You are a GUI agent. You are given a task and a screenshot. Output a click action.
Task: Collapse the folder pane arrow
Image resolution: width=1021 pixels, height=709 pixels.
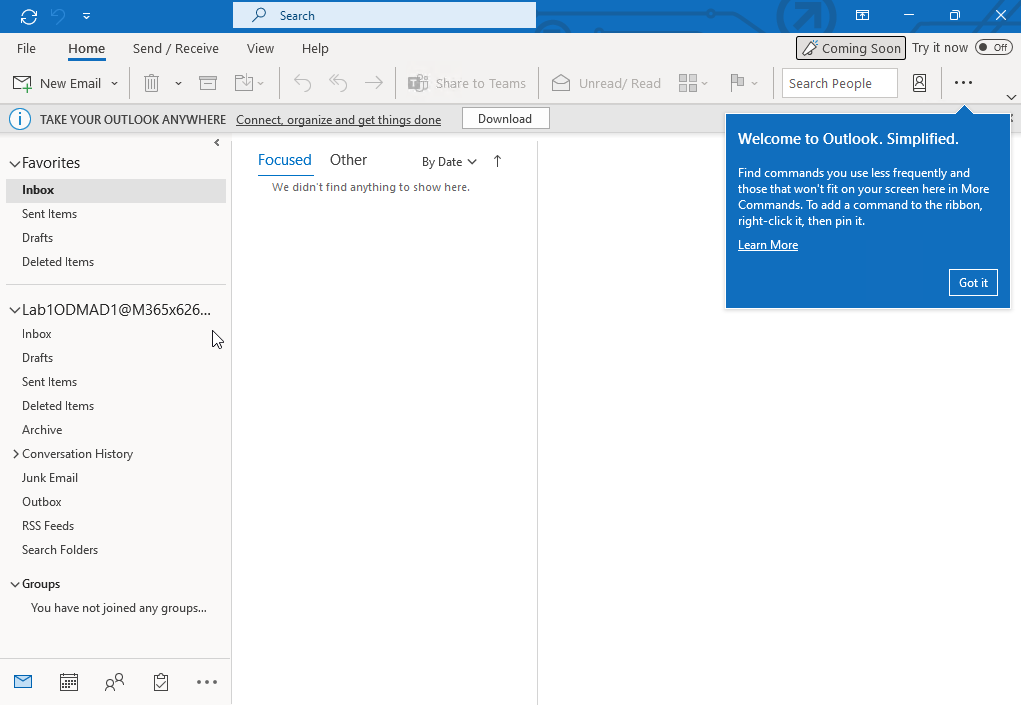(x=217, y=143)
